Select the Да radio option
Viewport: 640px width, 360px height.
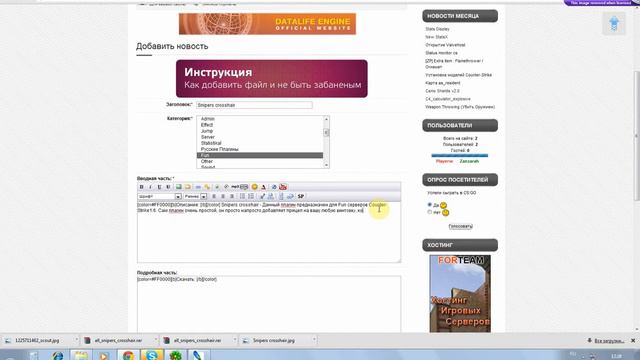[429, 204]
